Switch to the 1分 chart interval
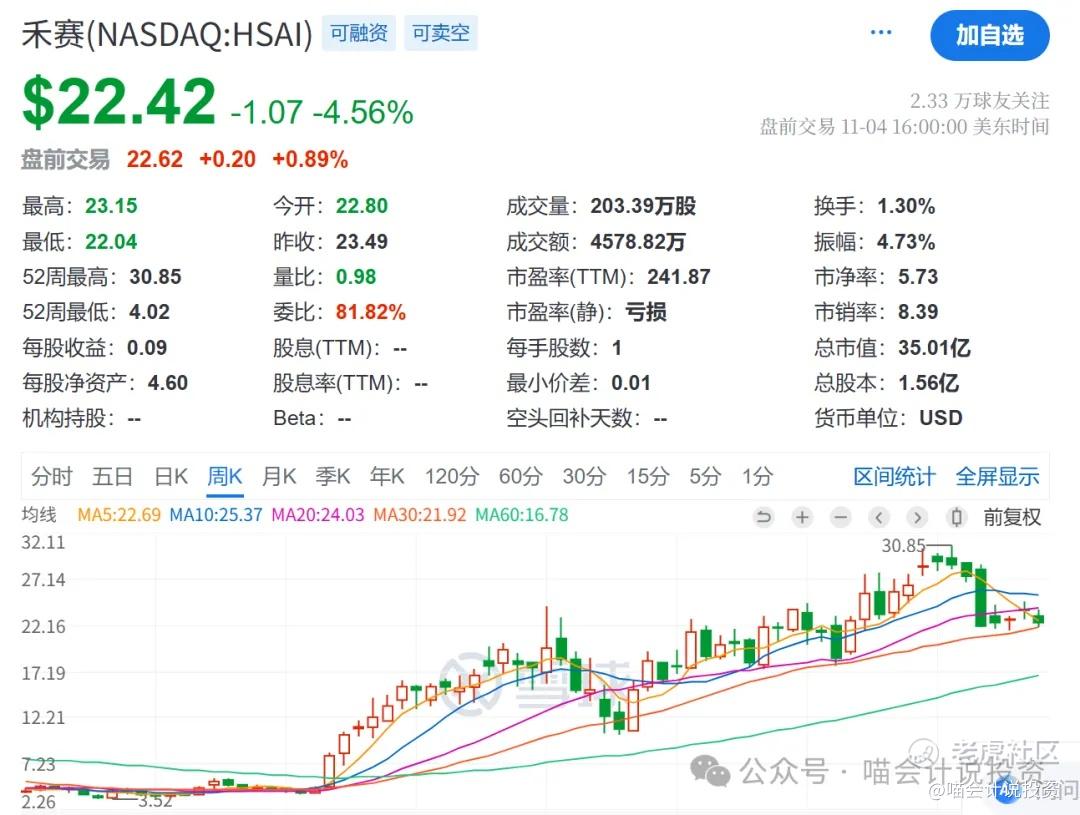 (x=758, y=476)
